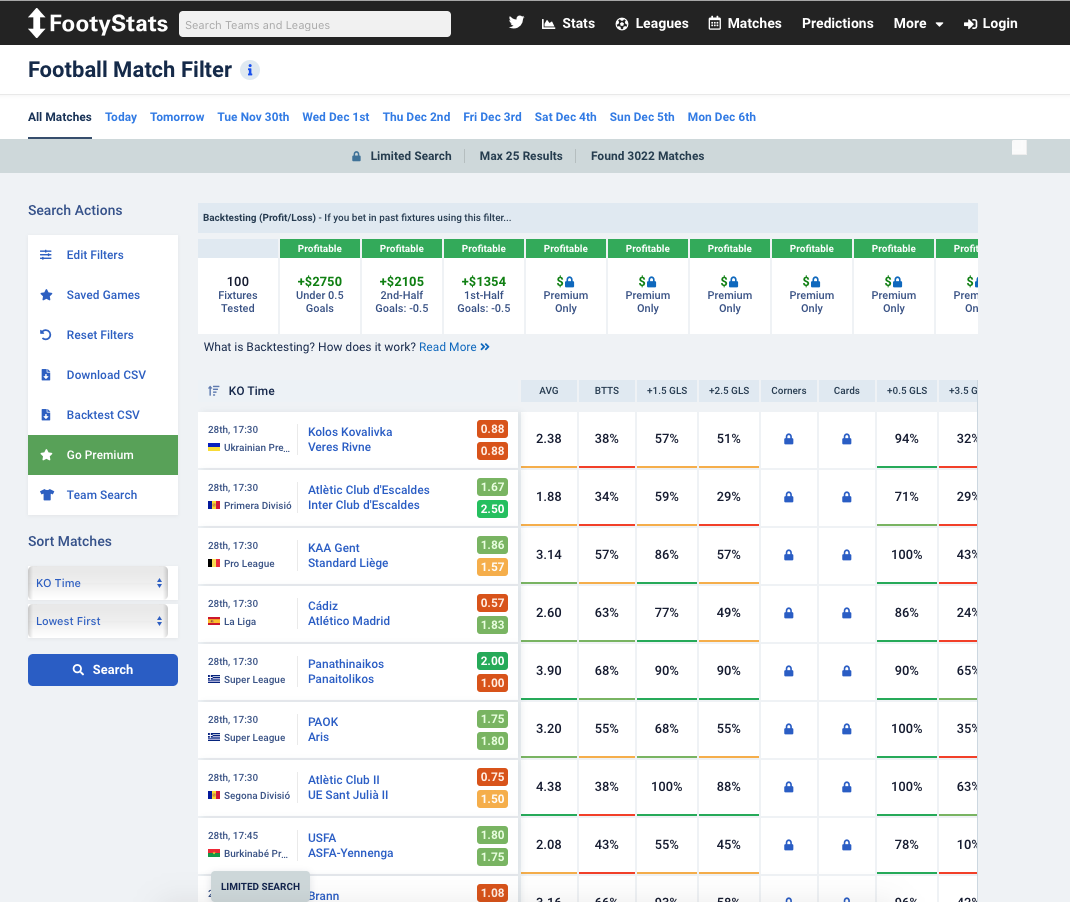Click the blue Search button
The height and width of the screenshot is (902, 1070).
coord(103,670)
